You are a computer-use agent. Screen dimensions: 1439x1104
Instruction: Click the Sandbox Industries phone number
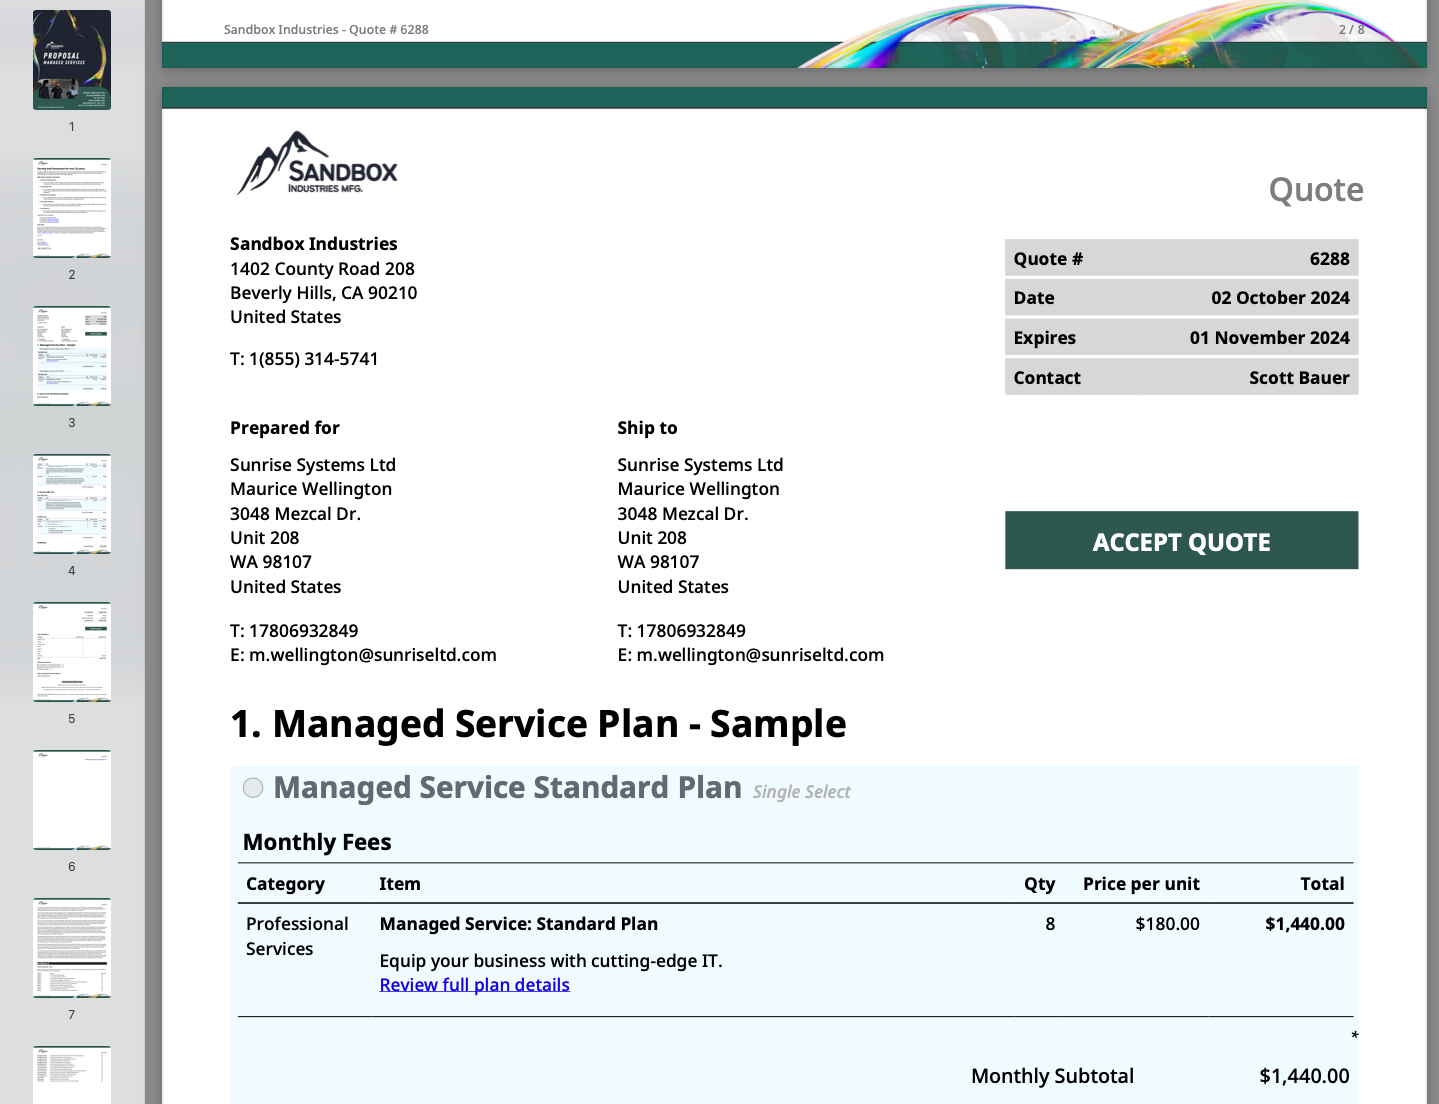(313, 359)
